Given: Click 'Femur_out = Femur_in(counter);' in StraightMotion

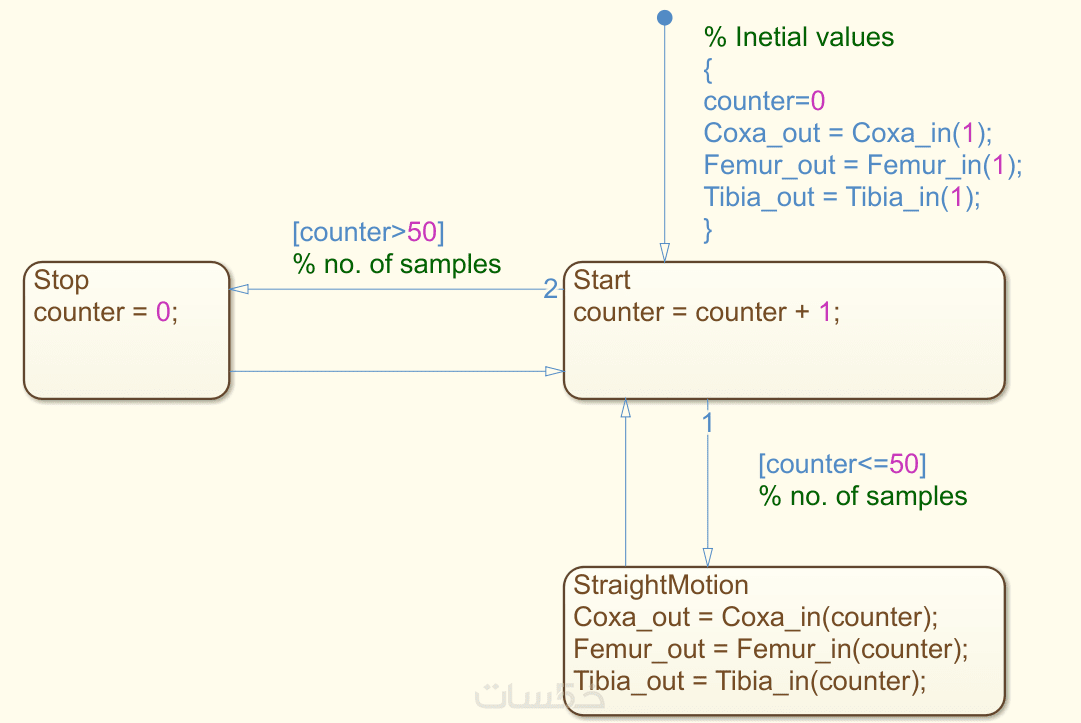Looking at the screenshot, I should [771, 649].
